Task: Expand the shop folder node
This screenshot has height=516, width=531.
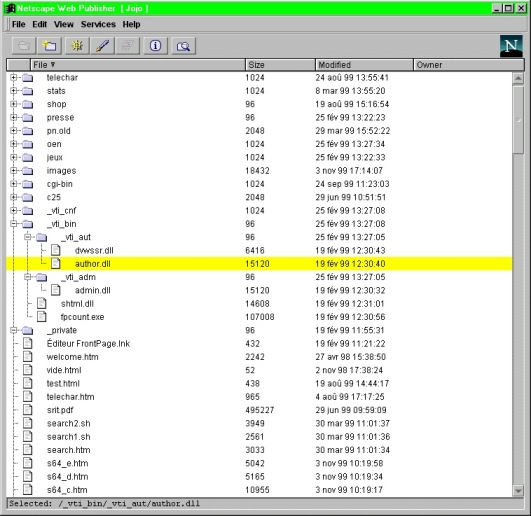Action: pyautogui.click(x=14, y=104)
